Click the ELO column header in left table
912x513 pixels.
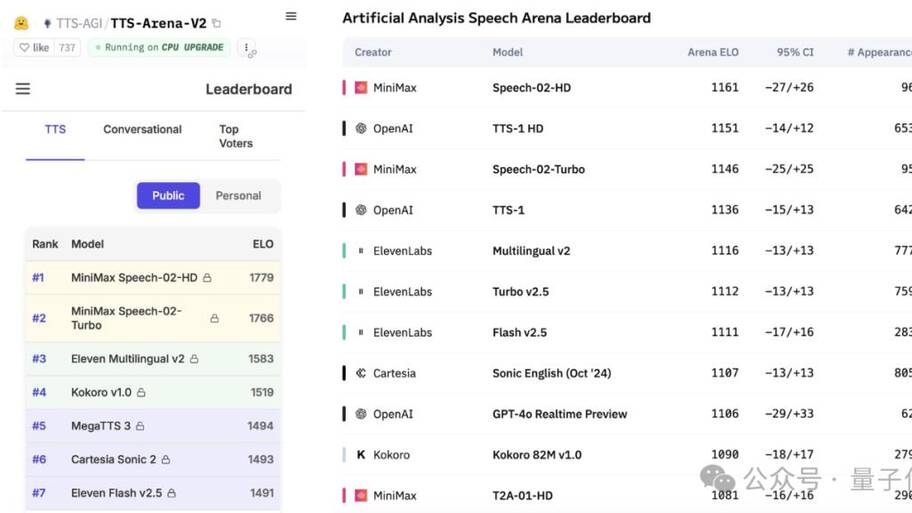coord(262,244)
